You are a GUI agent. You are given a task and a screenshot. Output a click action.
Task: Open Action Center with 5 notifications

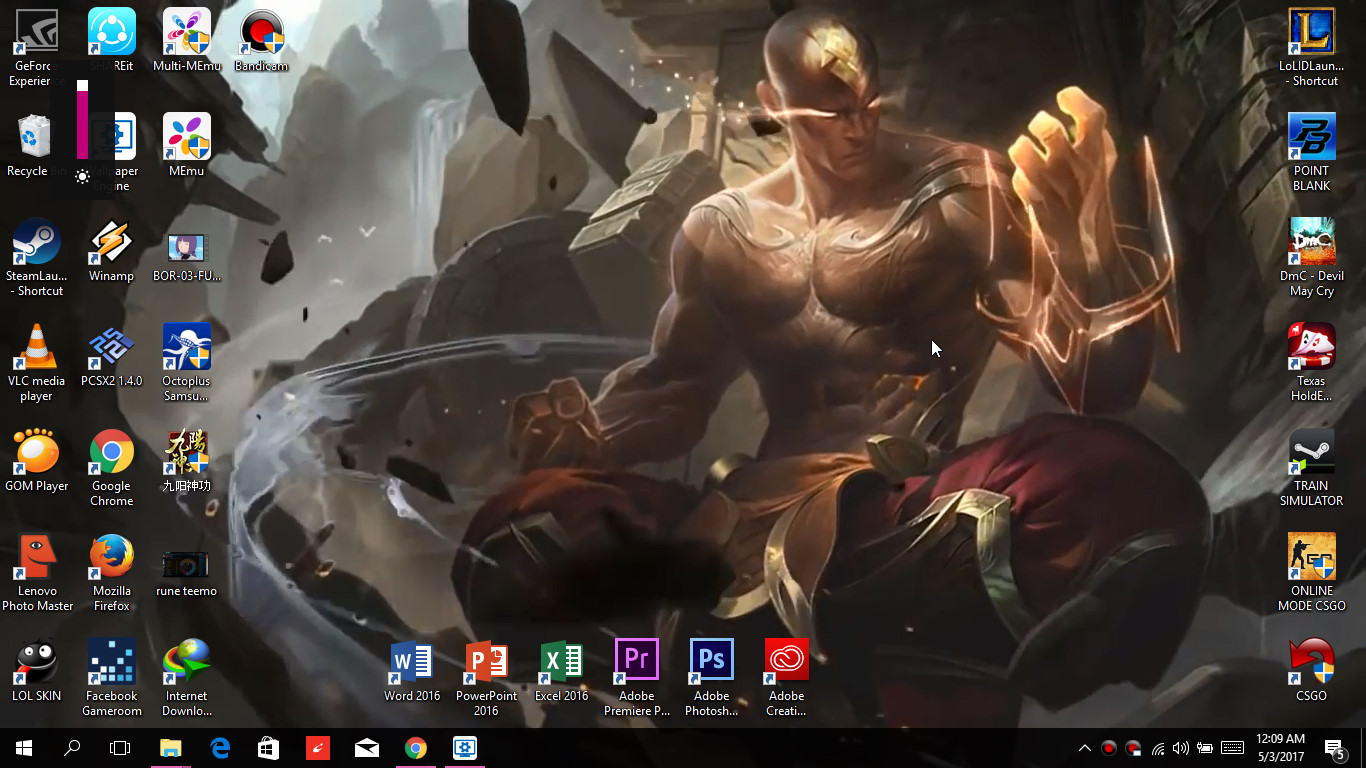(x=1335, y=748)
